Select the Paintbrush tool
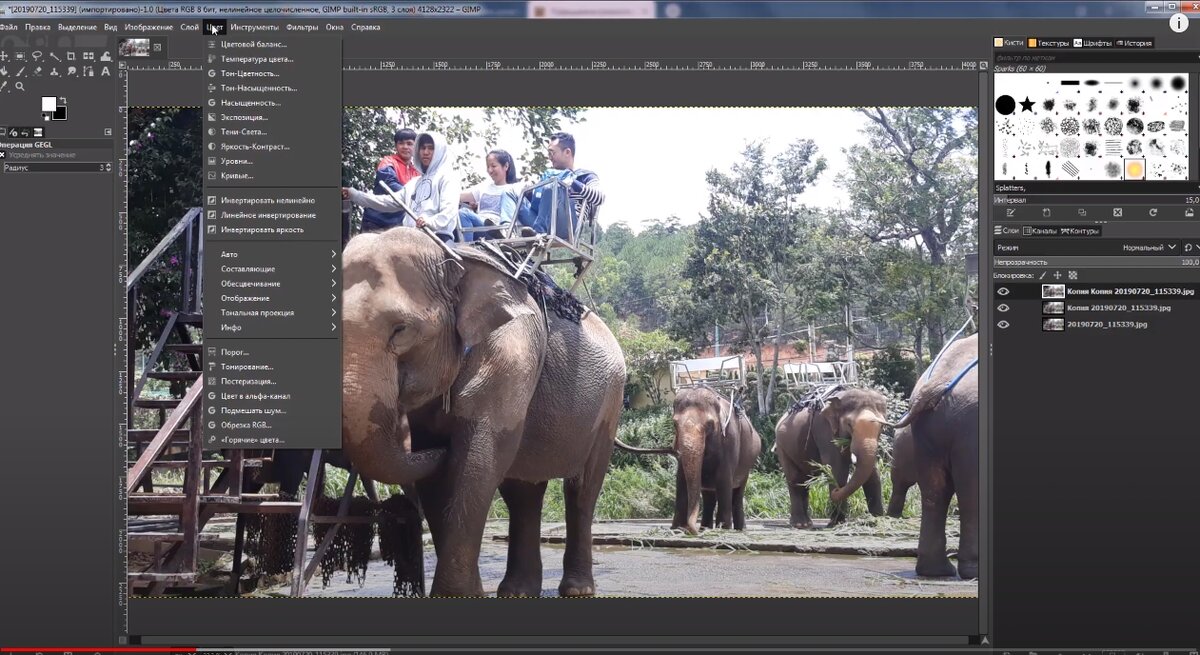Viewport: 1200px width, 655px height. pyautogui.click(x=20, y=72)
